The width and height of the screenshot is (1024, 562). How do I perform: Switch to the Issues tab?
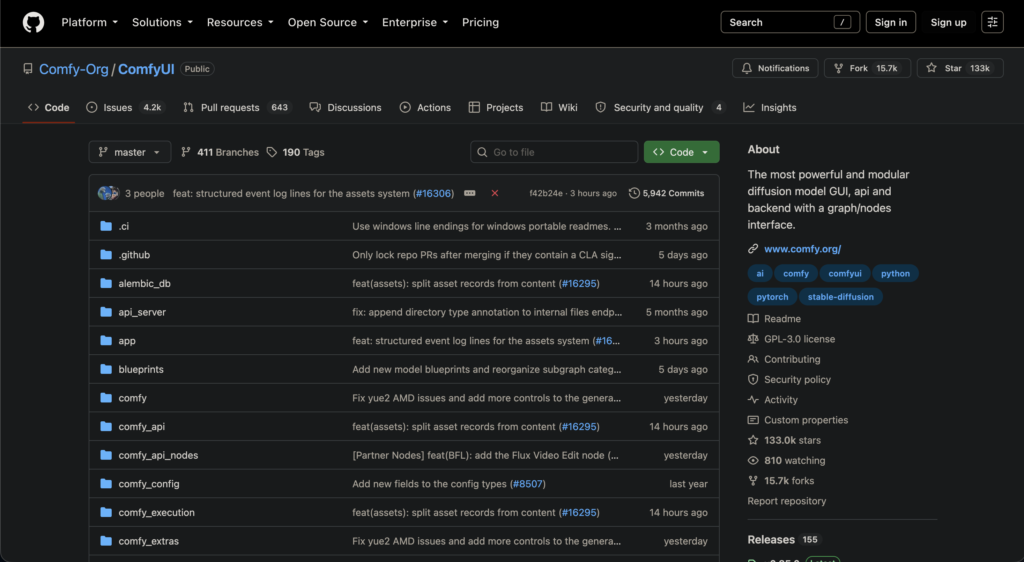[125, 108]
